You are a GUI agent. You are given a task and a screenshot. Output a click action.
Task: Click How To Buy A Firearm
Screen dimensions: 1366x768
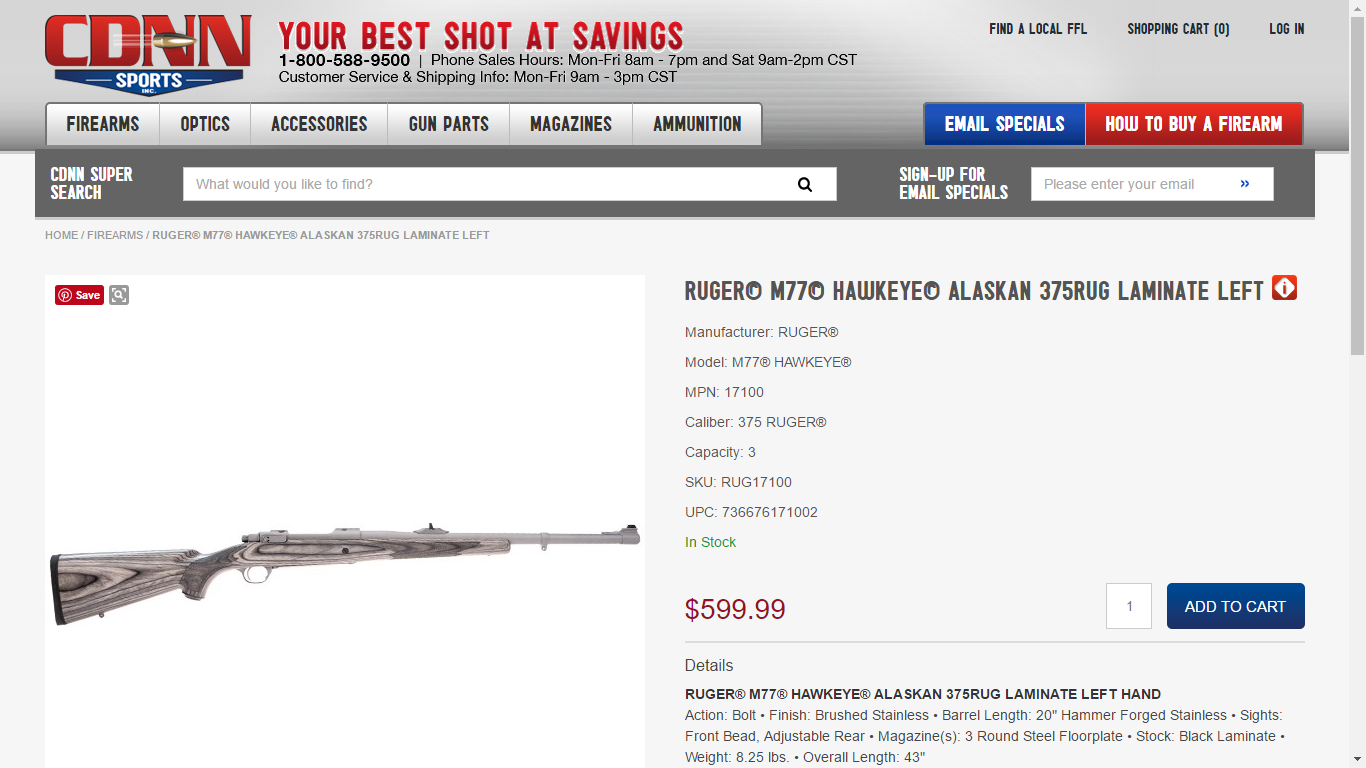tap(1193, 124)
